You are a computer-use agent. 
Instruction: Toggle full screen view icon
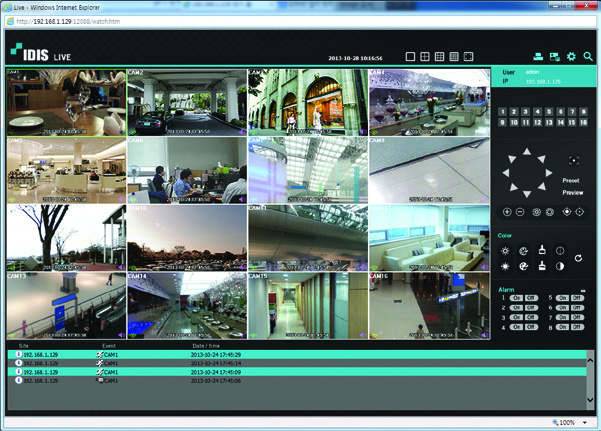coord(469,57)
